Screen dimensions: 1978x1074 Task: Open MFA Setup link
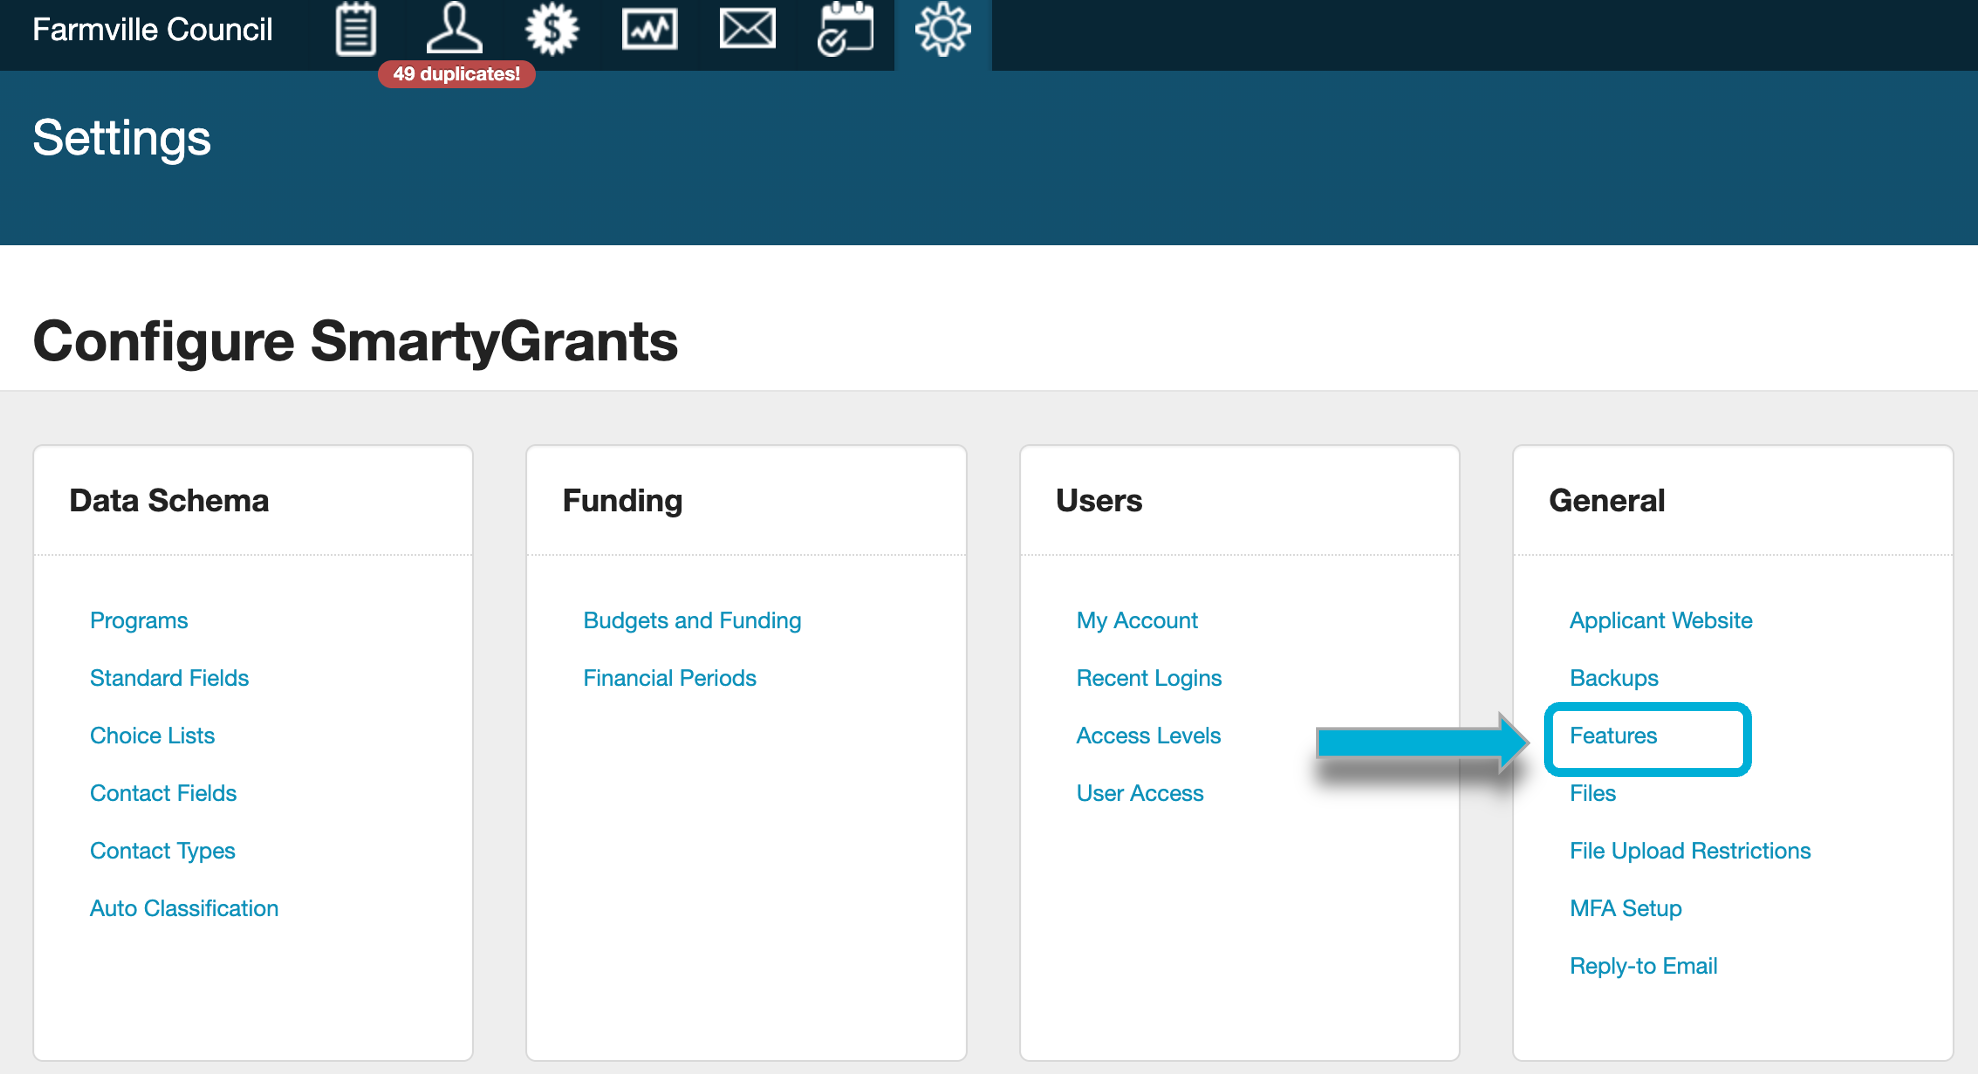click(1625, 908)
